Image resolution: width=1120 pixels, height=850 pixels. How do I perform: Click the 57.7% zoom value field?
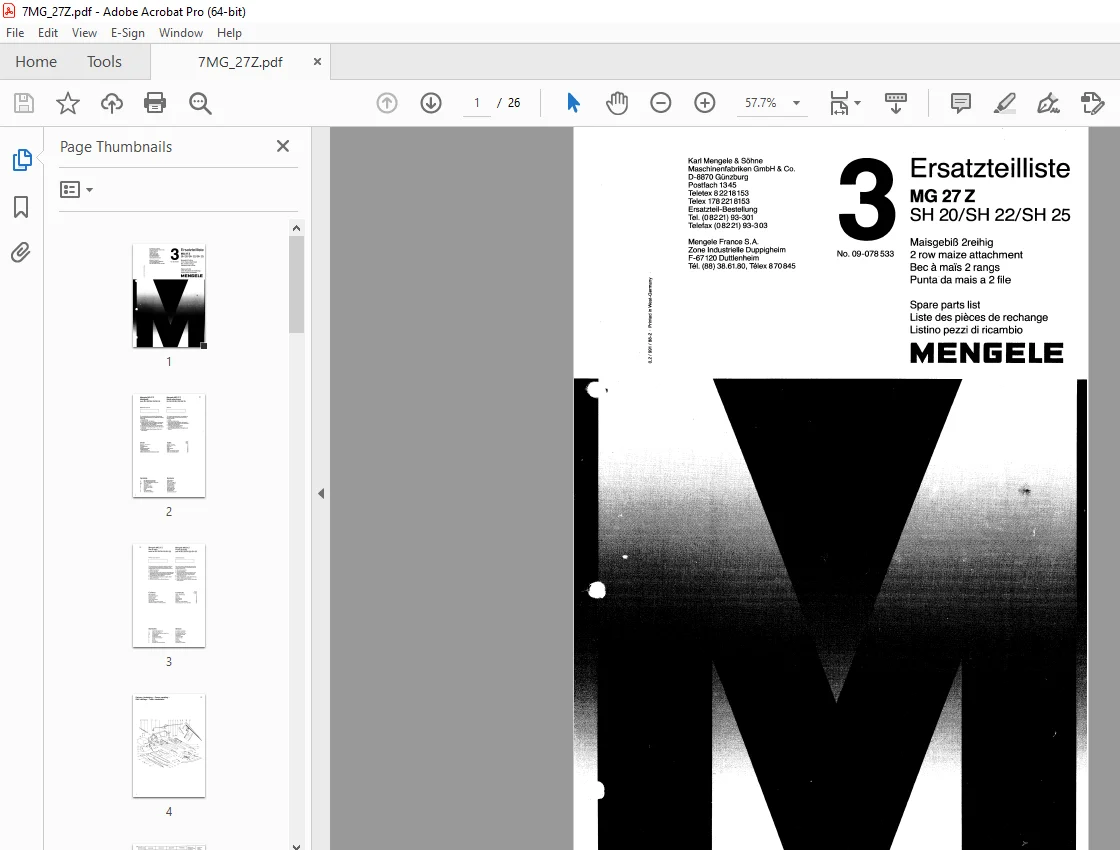(x=761, y=103)
